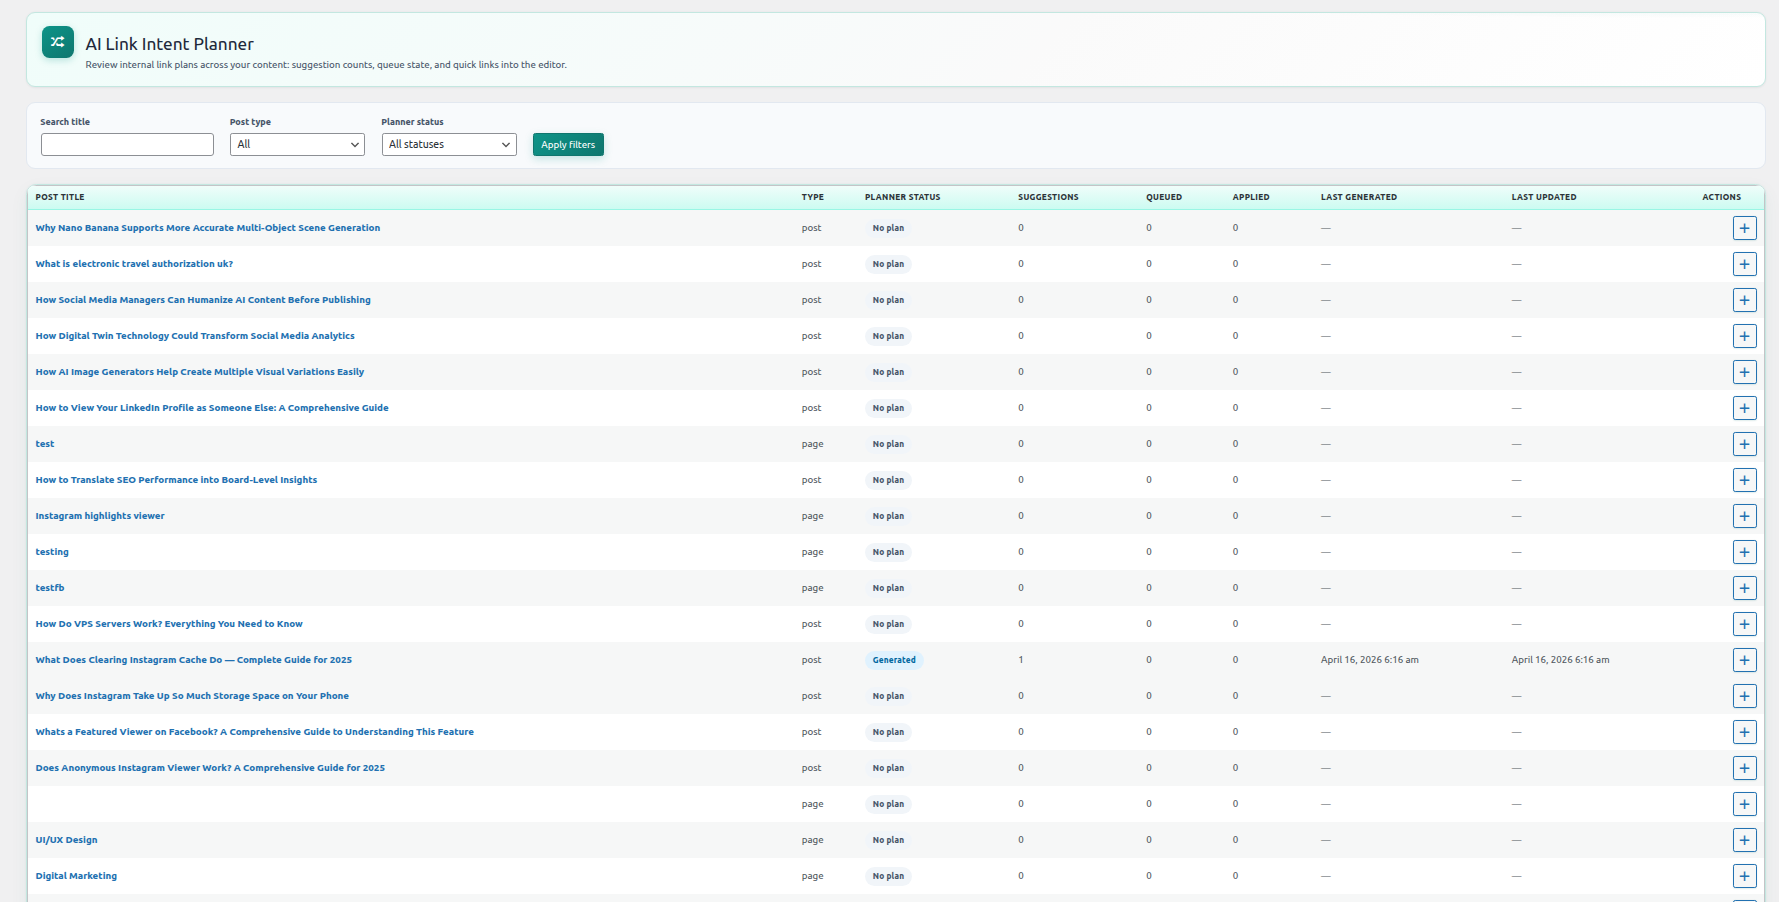Open the 'testing' page link

(52, 552)
